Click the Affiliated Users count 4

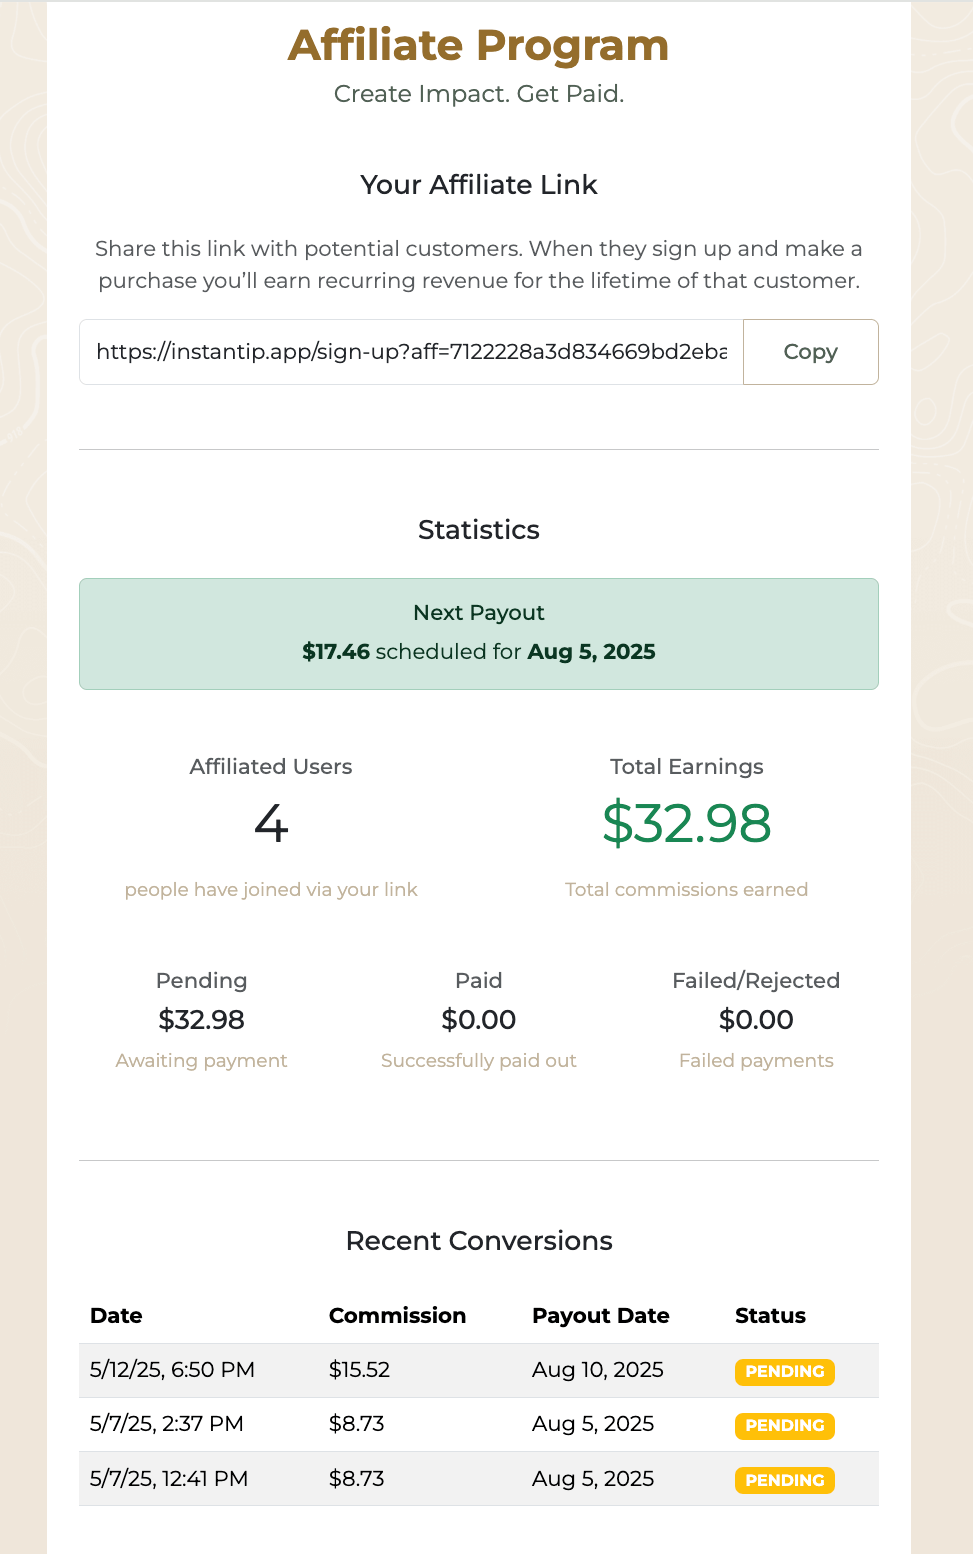(271, 825)
